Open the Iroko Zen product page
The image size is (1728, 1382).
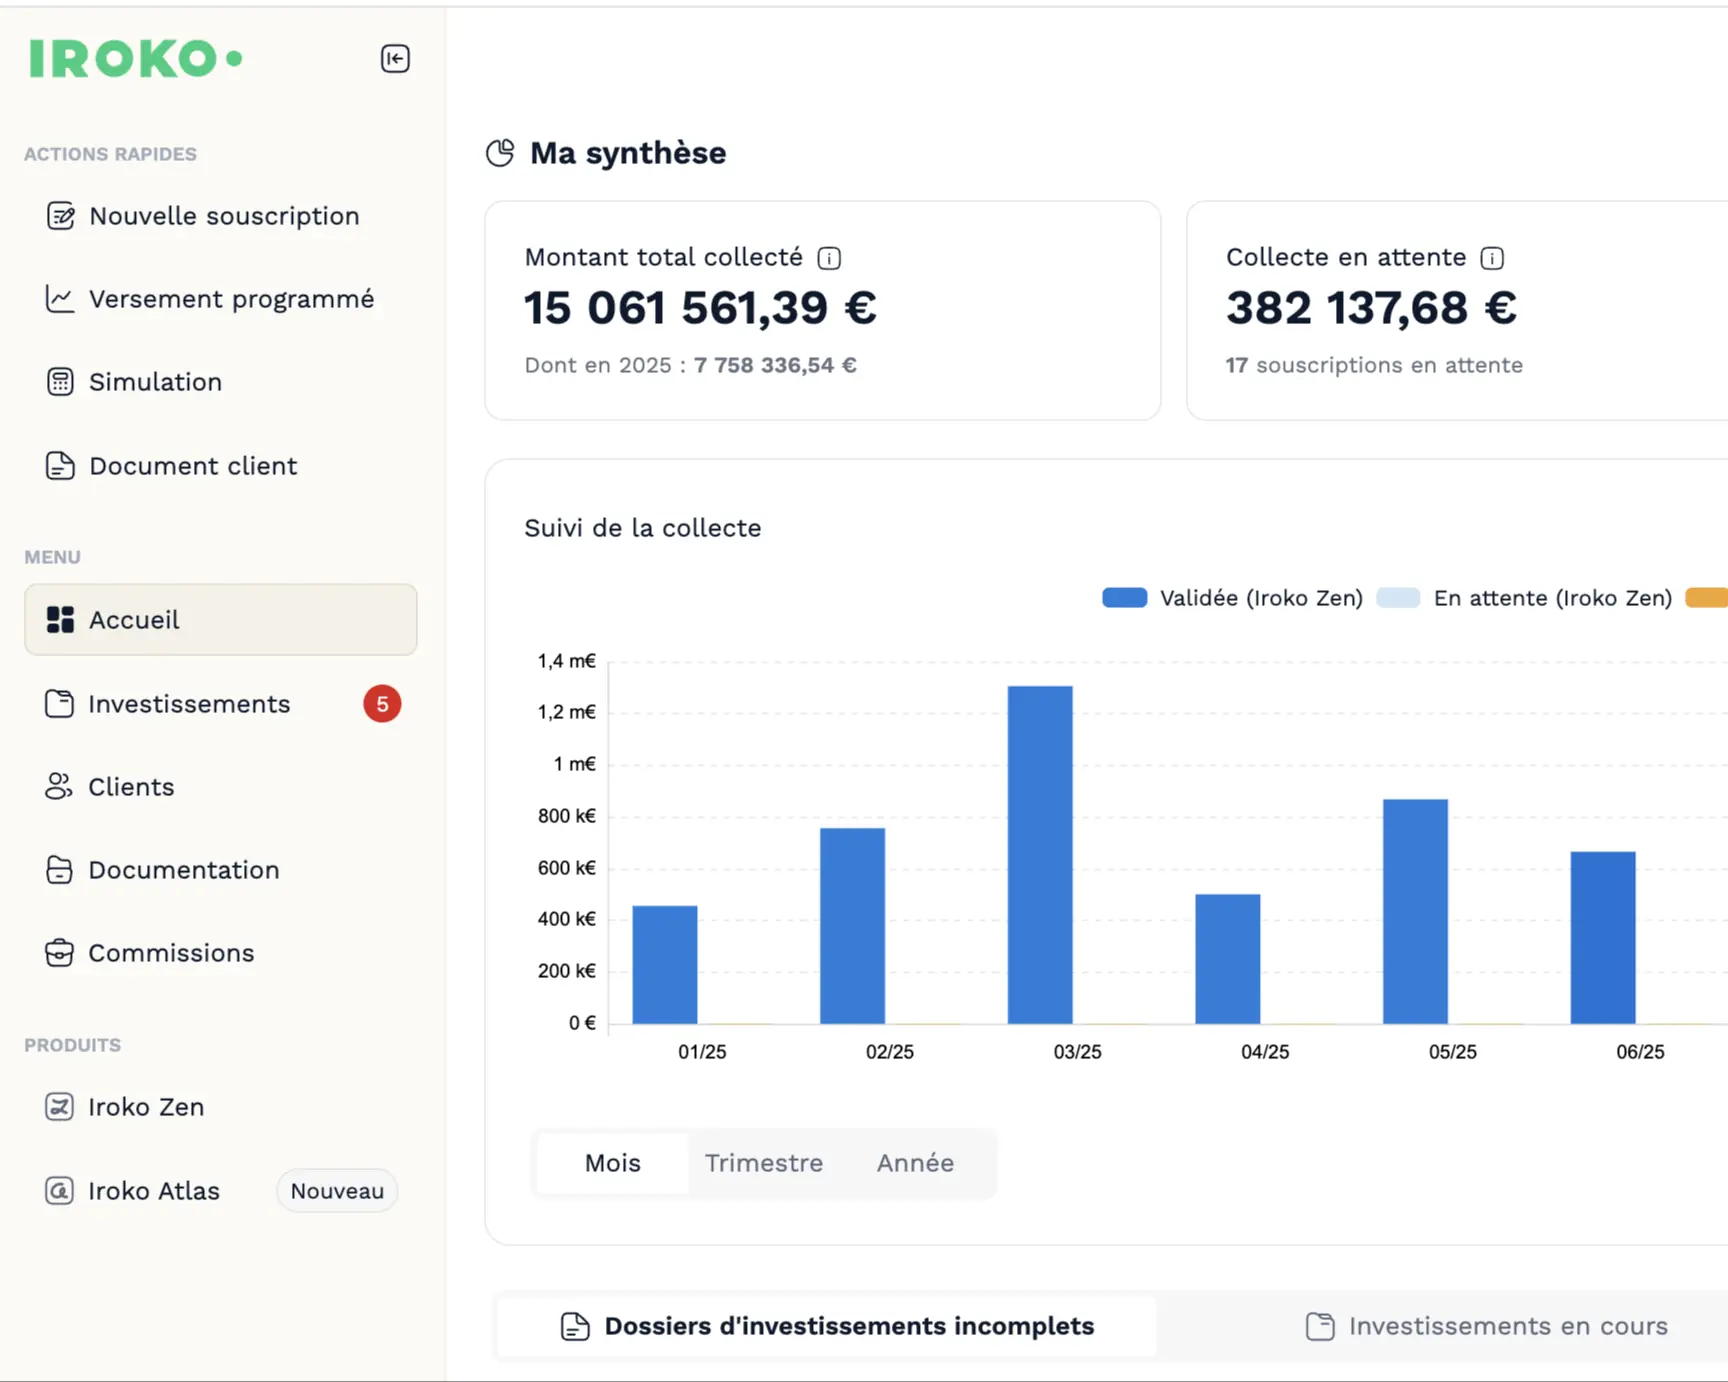point(220,1107)
